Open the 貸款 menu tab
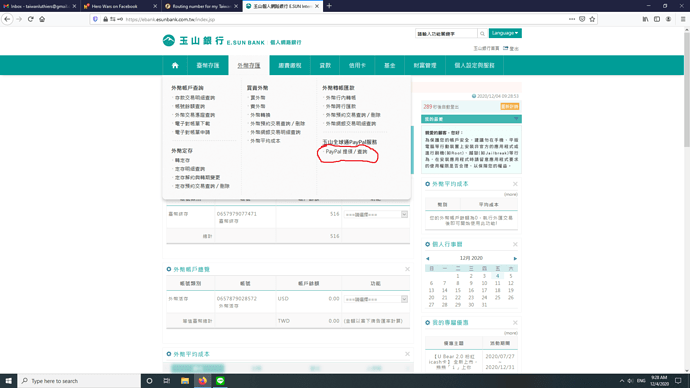 (x=325, y=65)
